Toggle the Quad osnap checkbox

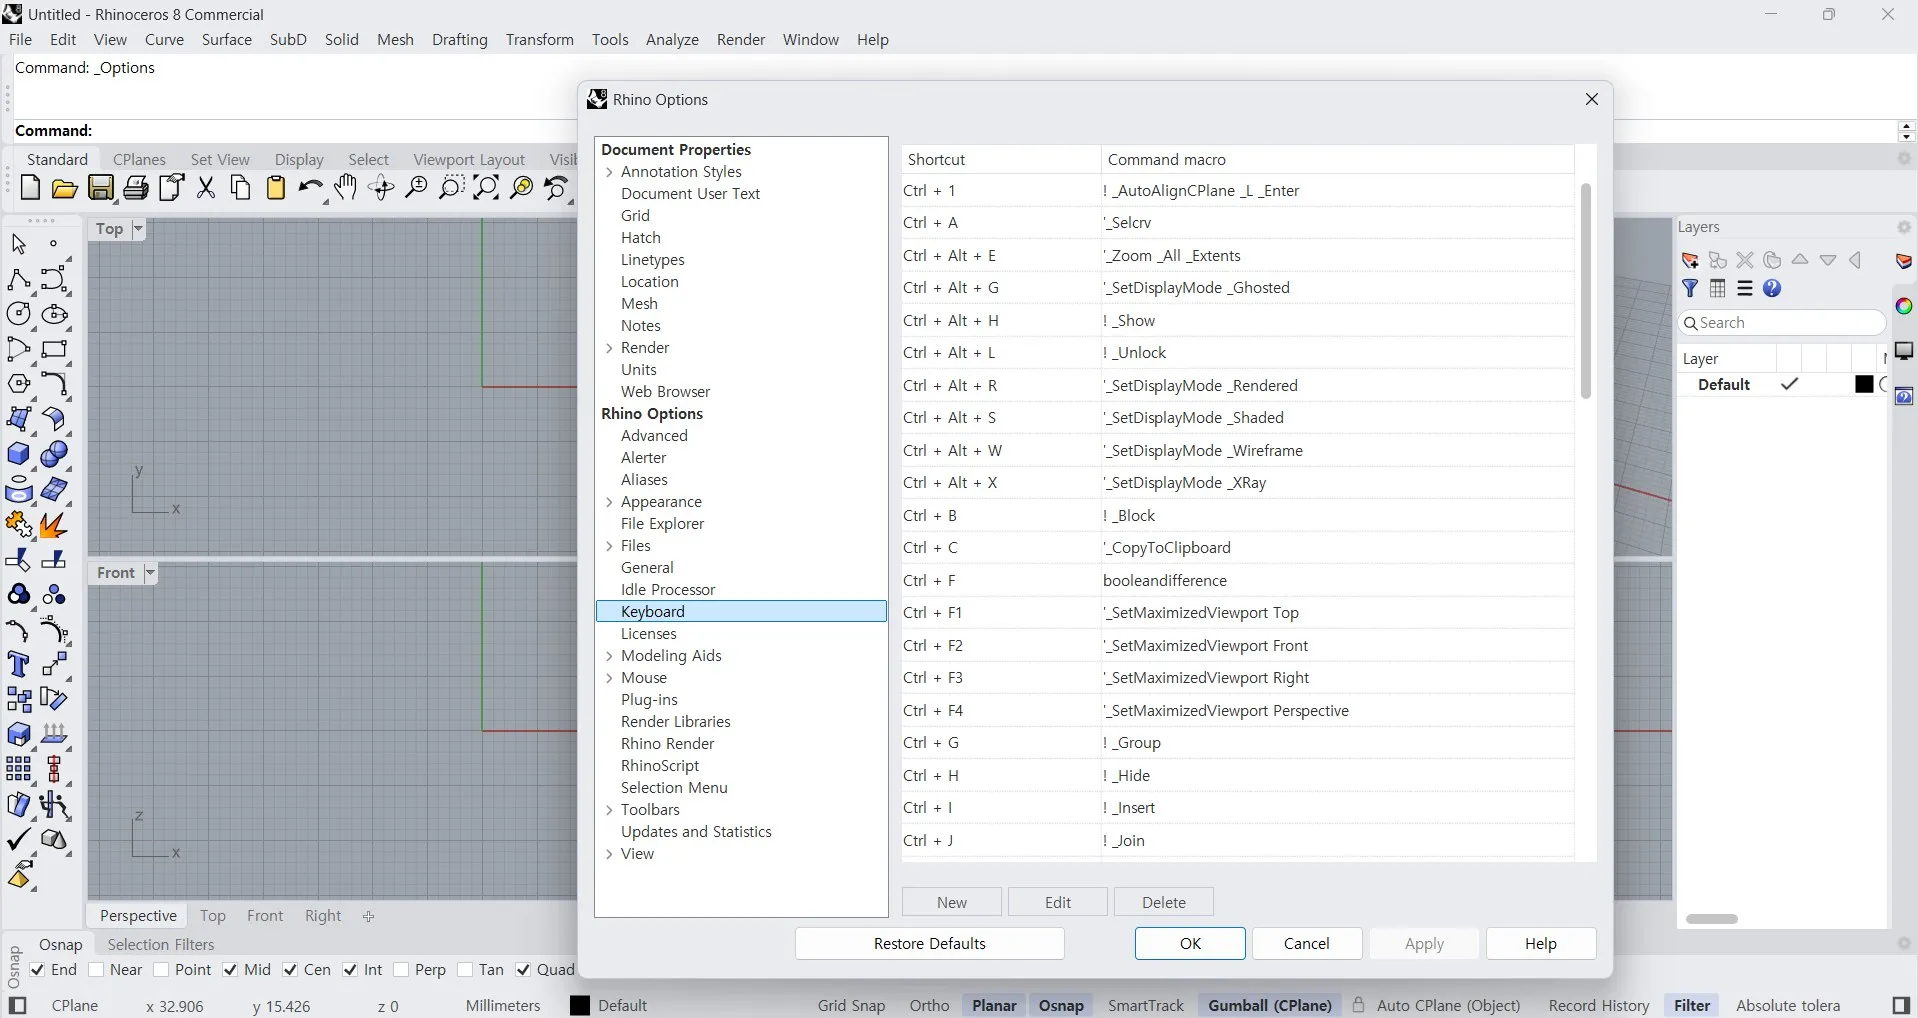524,970
